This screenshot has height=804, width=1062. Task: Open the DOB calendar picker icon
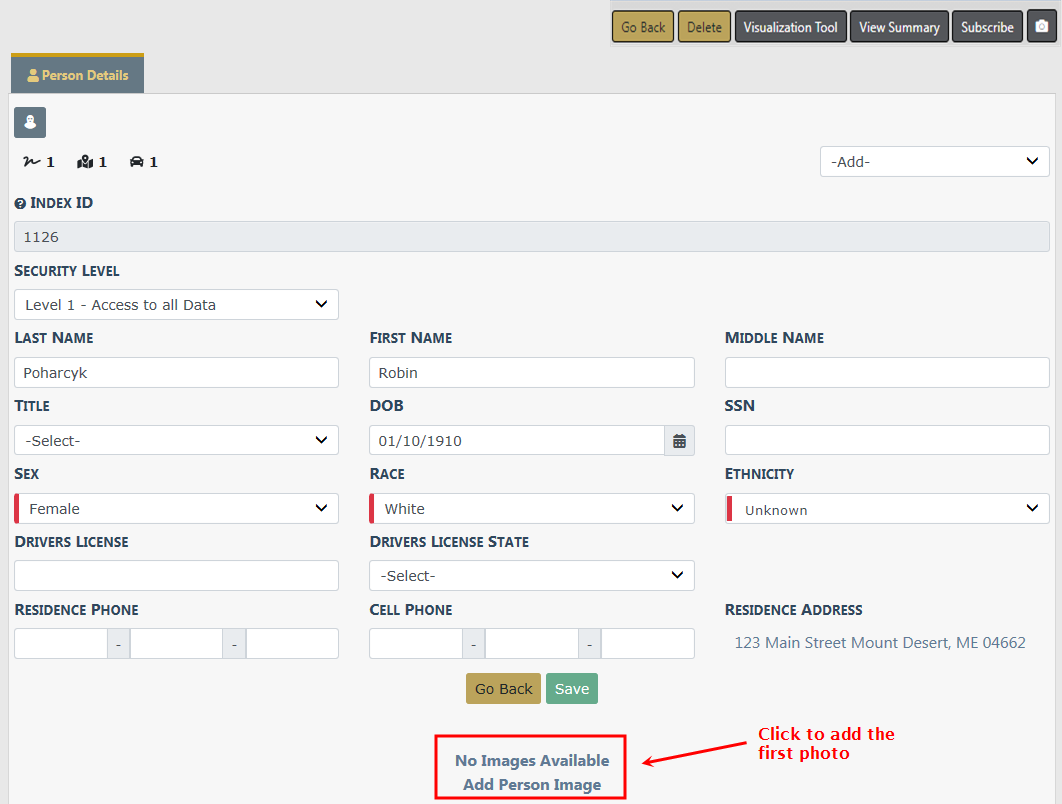pyautogui.click(x=679, y=441)
